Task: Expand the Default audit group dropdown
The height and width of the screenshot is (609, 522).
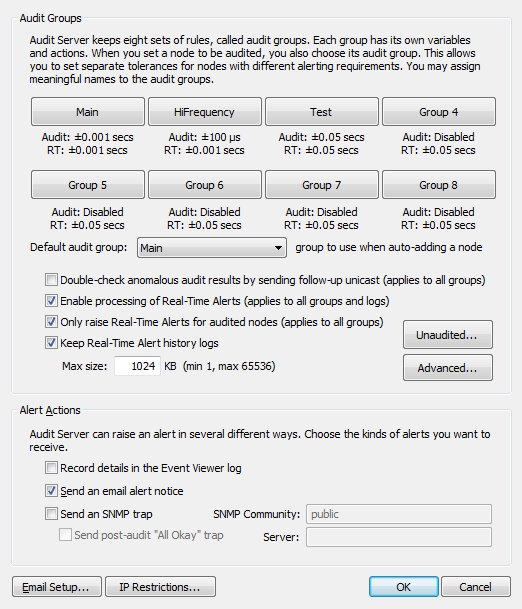Action: pyautogui.click(x=212, y=248)
